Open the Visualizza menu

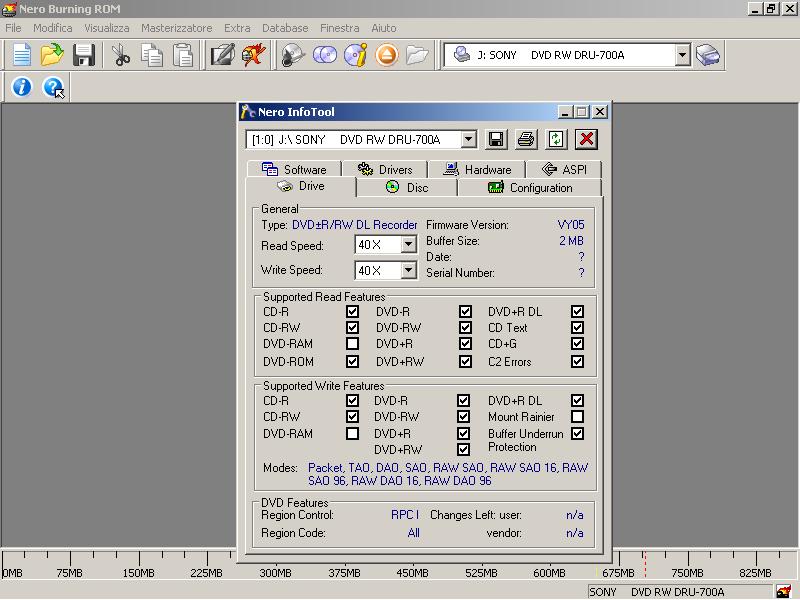[x=107, y=28]
